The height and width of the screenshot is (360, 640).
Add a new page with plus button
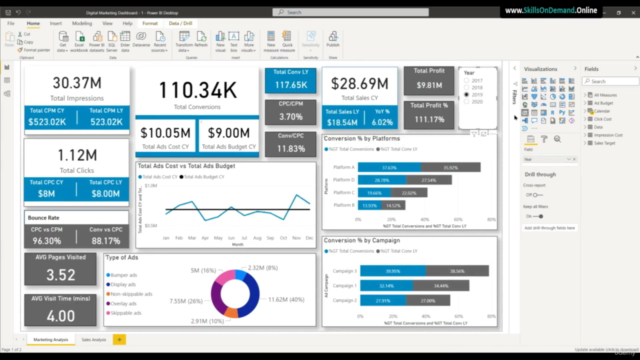(120, 340)
